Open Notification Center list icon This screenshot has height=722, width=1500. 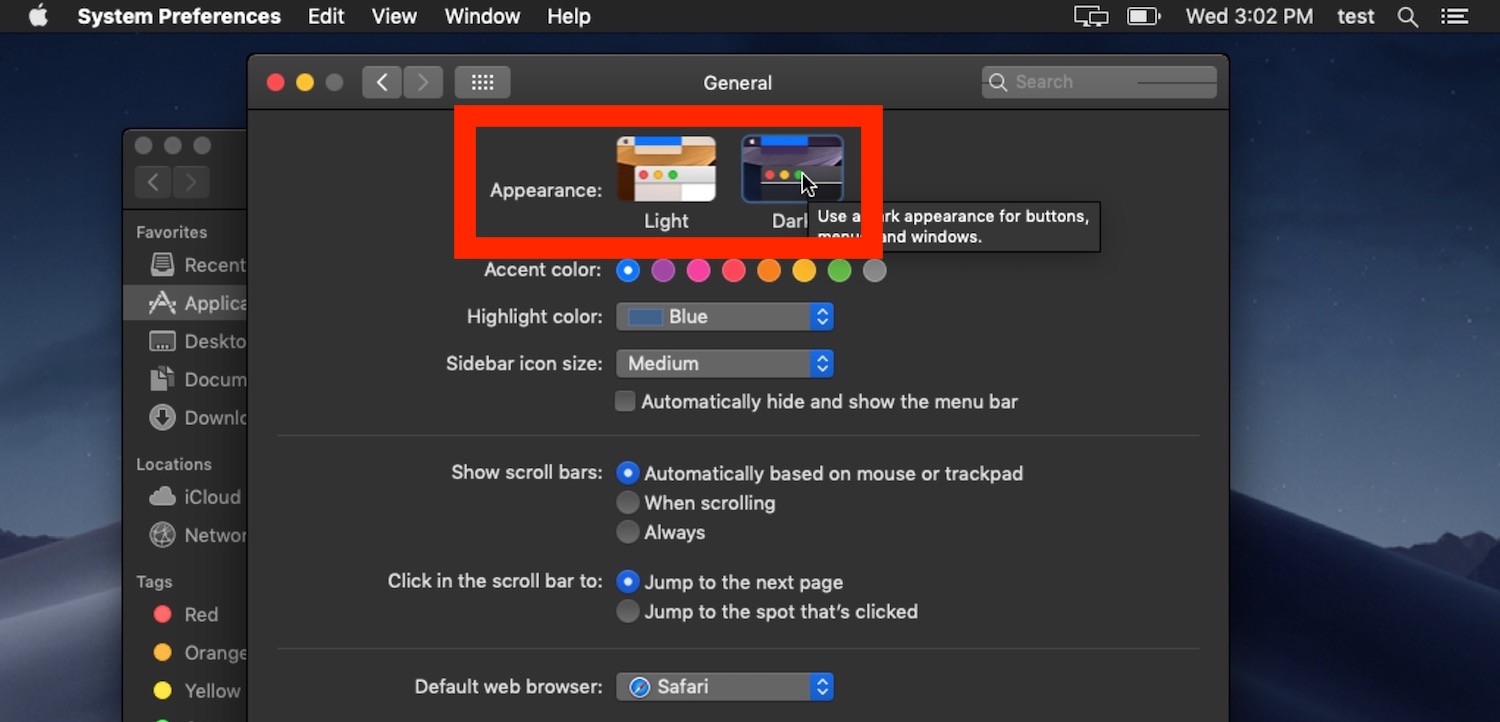[1455, 17]
